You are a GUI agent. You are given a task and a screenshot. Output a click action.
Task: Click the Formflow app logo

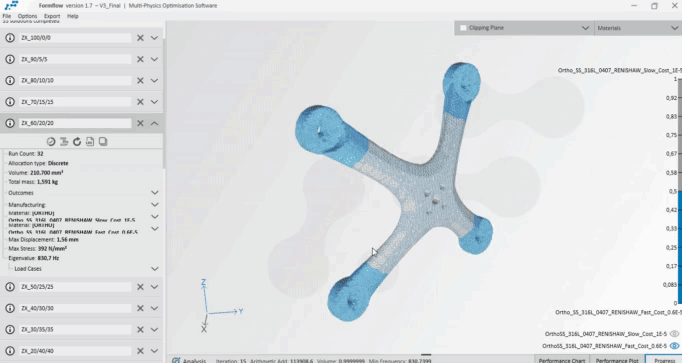coord(12,6)
